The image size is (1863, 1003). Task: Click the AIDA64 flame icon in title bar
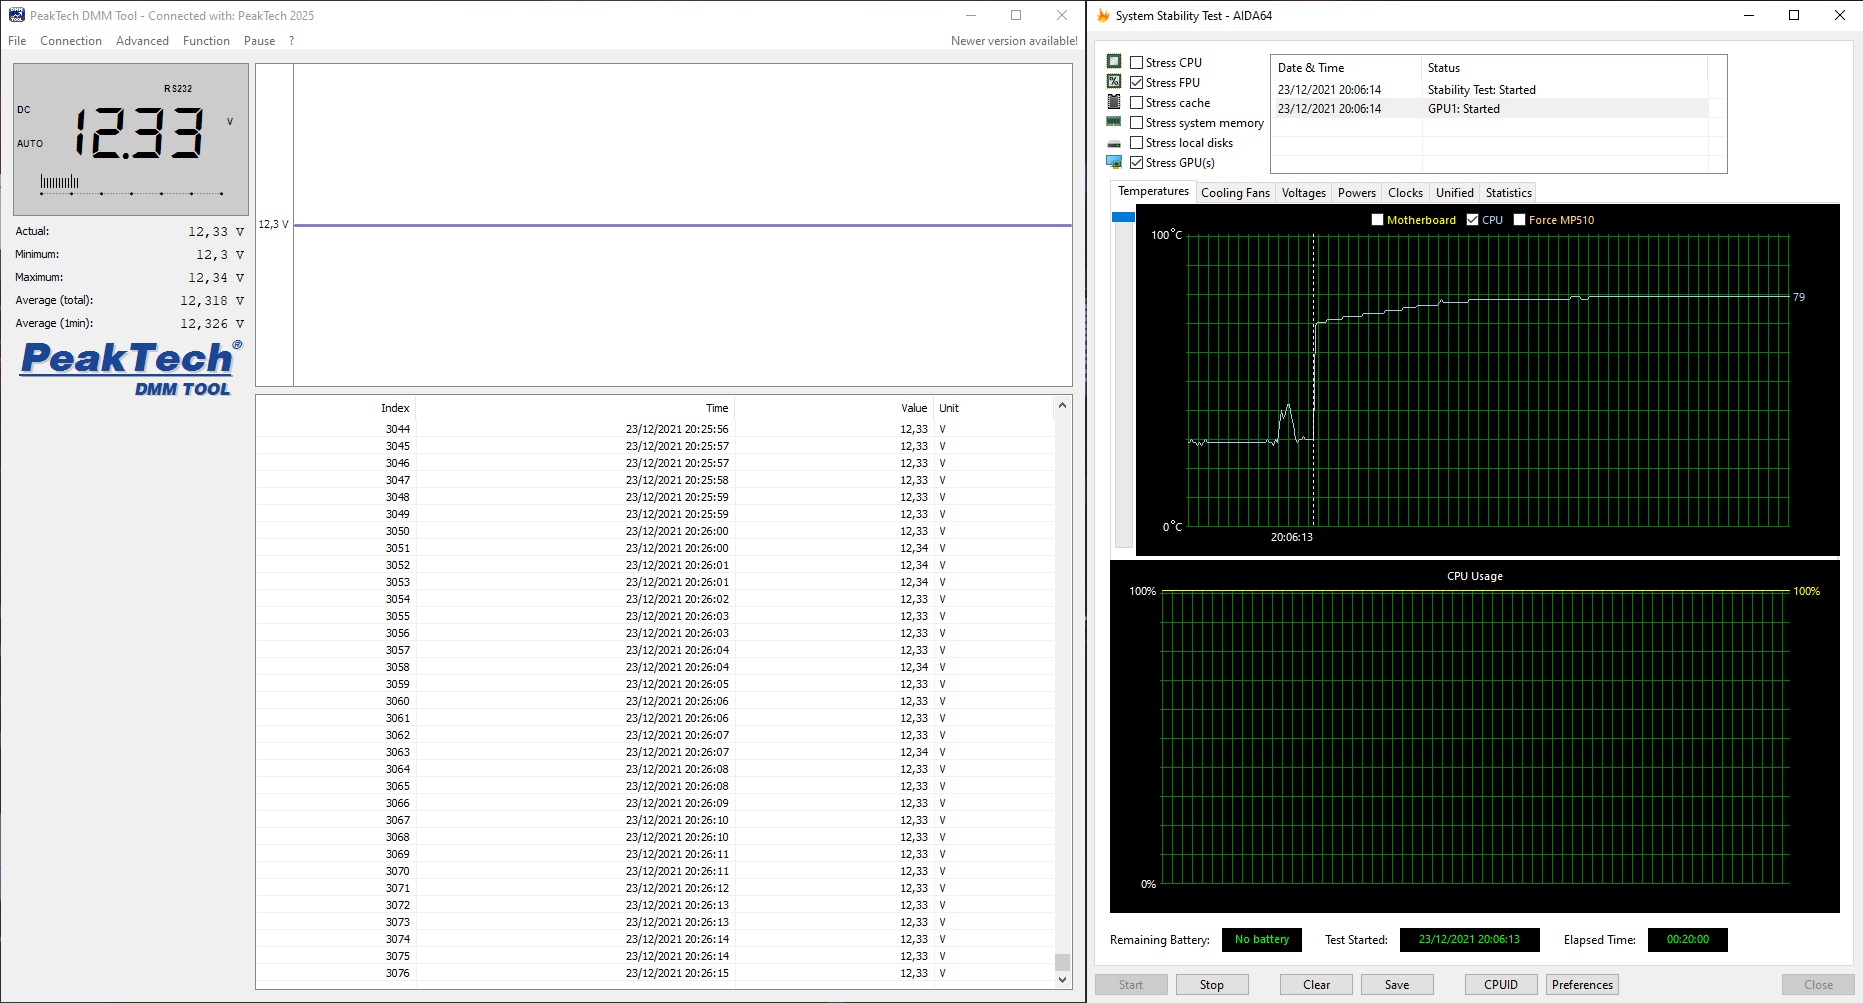point(1103,16)
